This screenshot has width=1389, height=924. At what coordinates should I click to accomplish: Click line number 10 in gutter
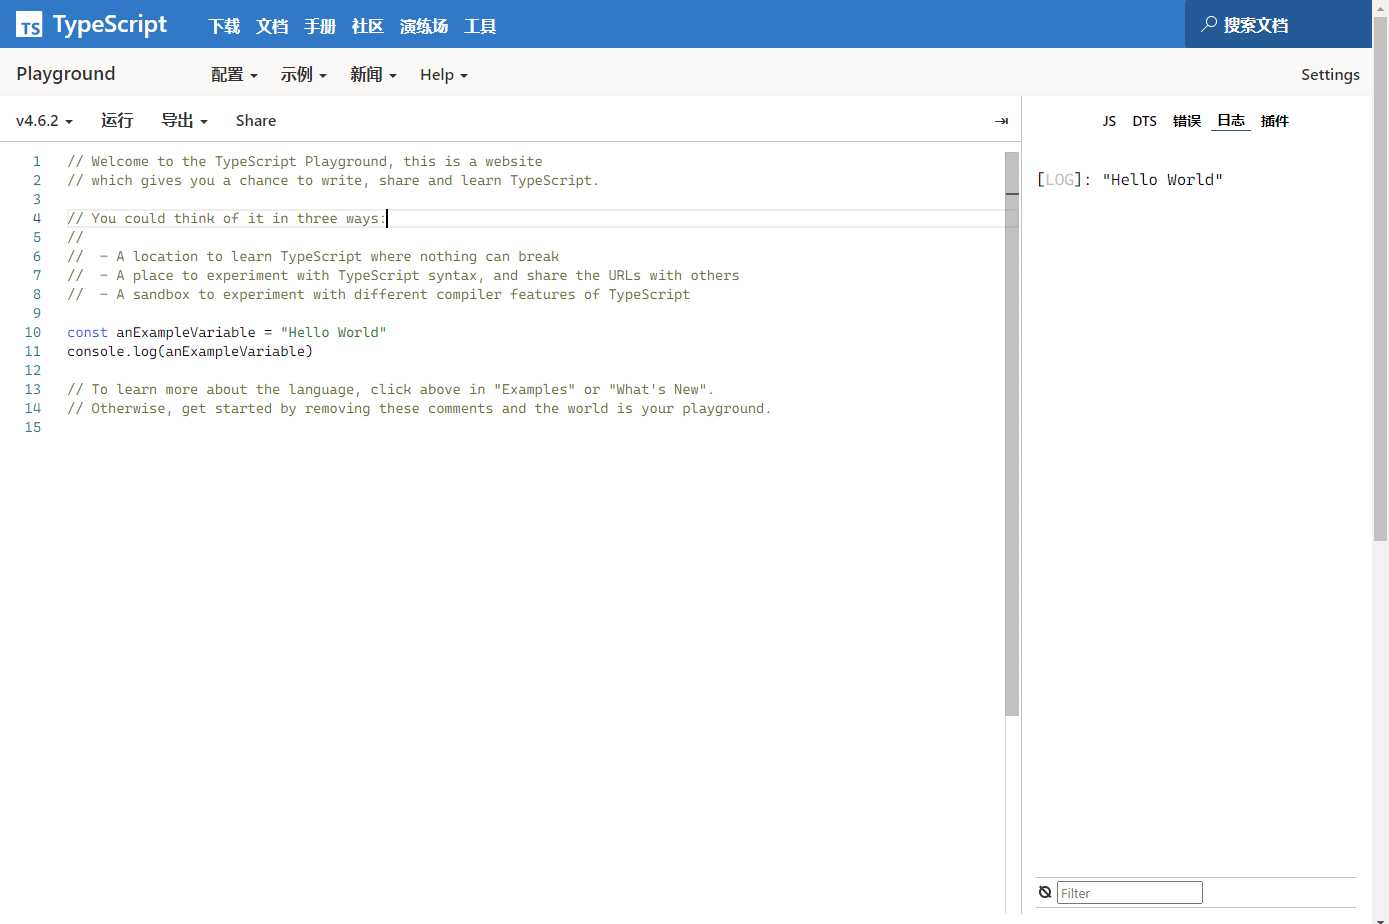[x=33, y=333]
